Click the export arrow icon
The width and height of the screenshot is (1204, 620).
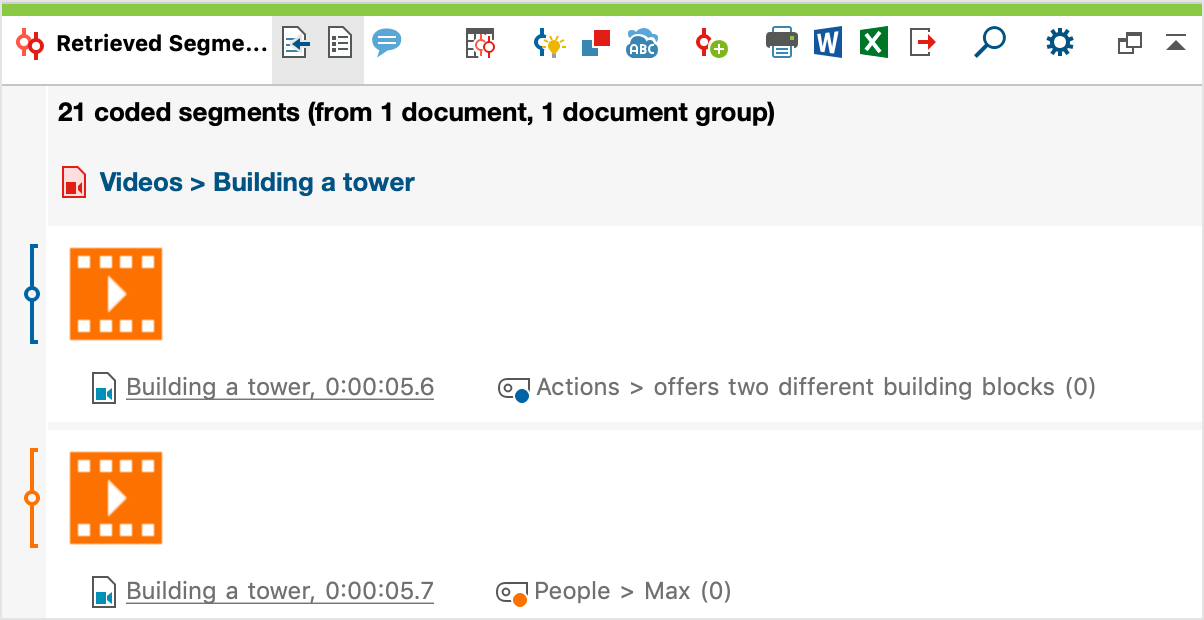923,43
